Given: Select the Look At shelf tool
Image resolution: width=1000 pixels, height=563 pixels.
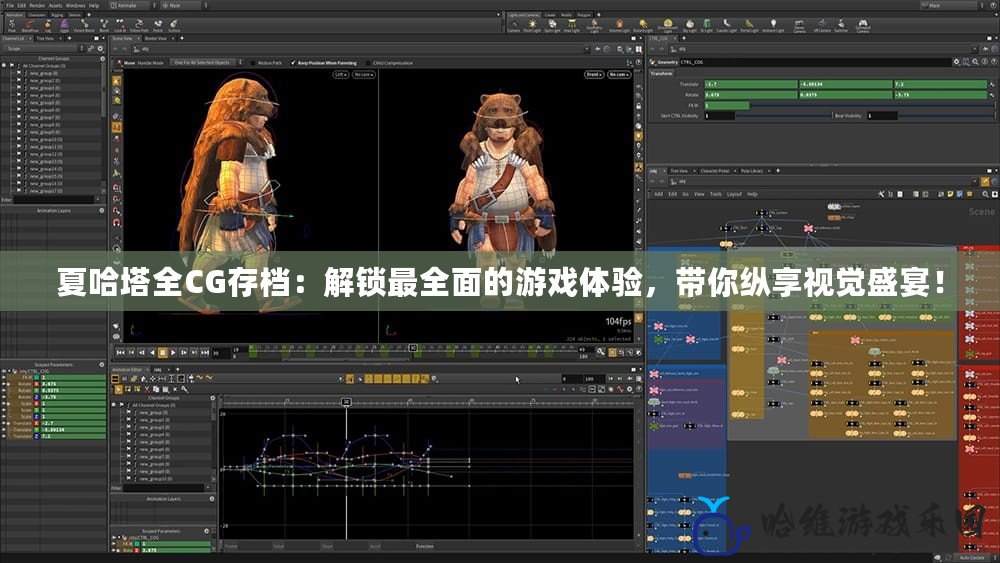Looking at the screenshot, I should point(121,26).
